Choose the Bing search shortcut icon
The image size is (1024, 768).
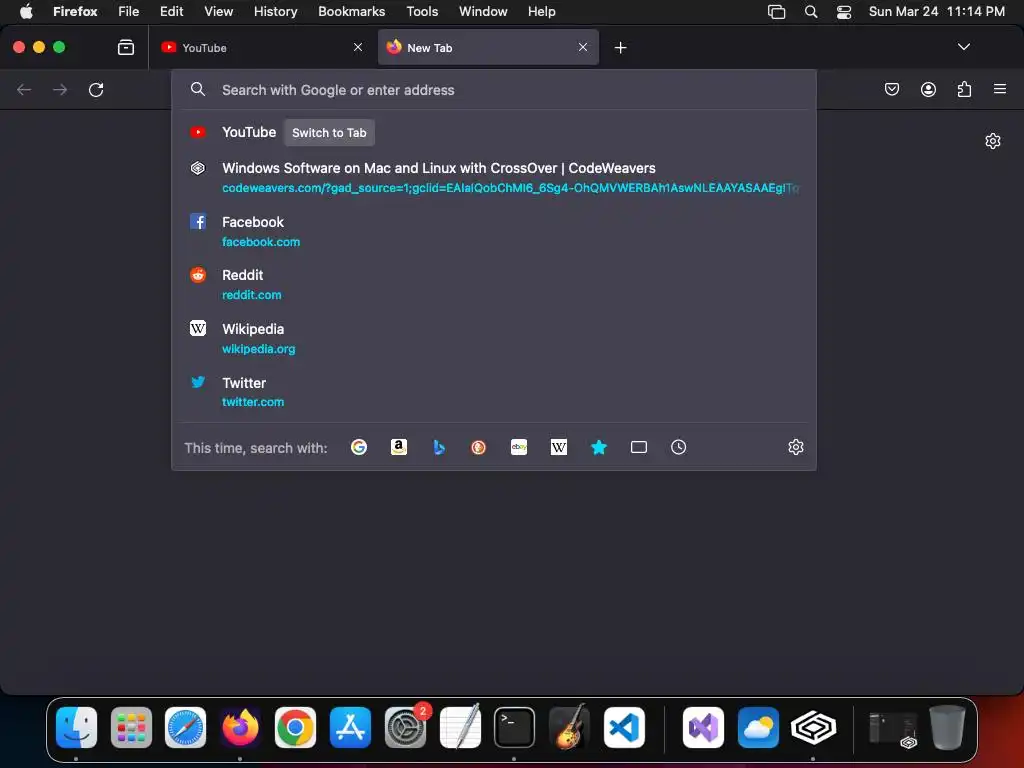439,447
